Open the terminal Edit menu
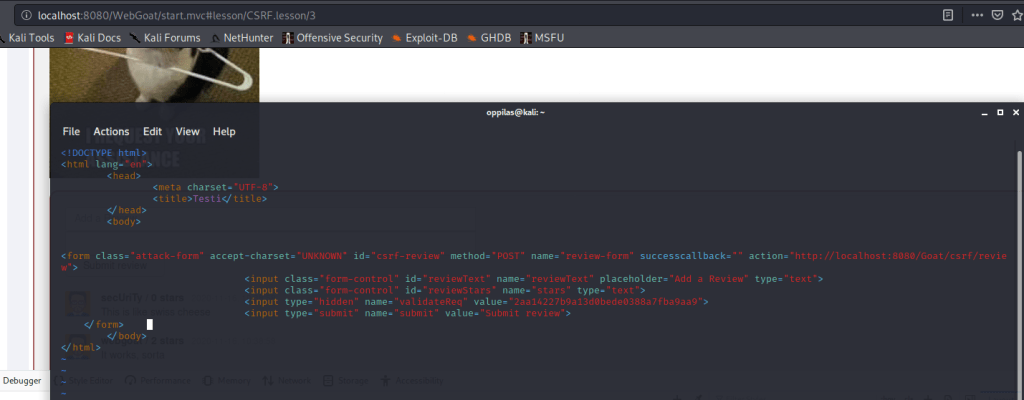Viewport: 1024px width, 400px height. 152,132
